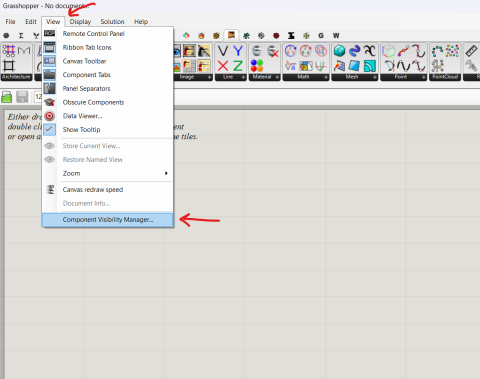Viewport: 480px width, 379px height.
Task: Expand the Point panel plus button
Action: pos(424,77)
